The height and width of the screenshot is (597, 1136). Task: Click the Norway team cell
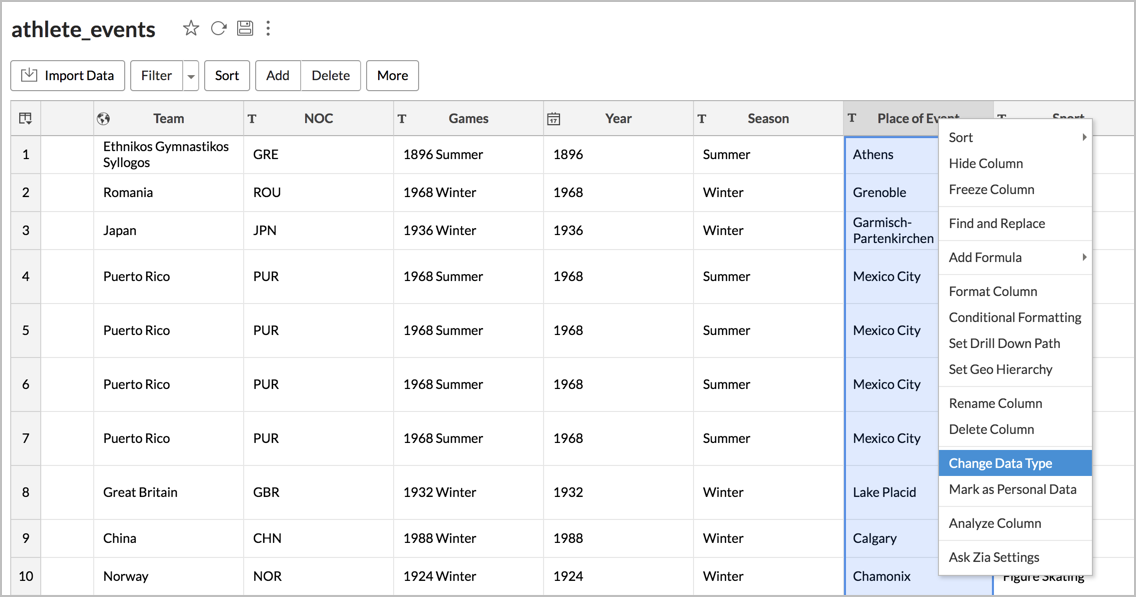[168, 577]
